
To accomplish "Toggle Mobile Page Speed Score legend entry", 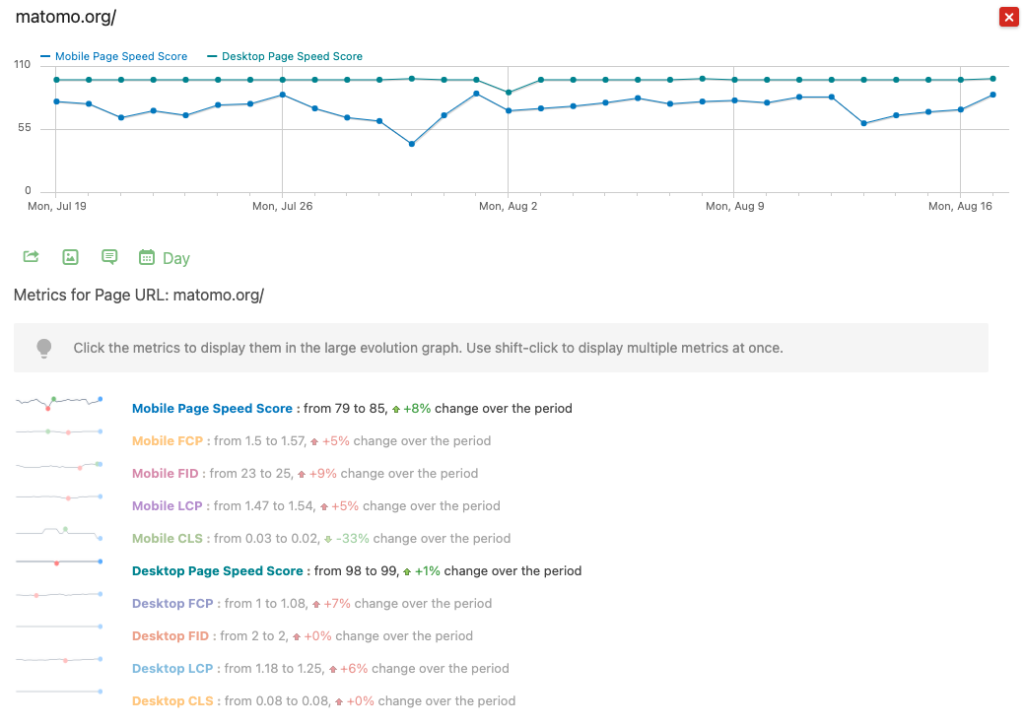I will pos(114,57).
